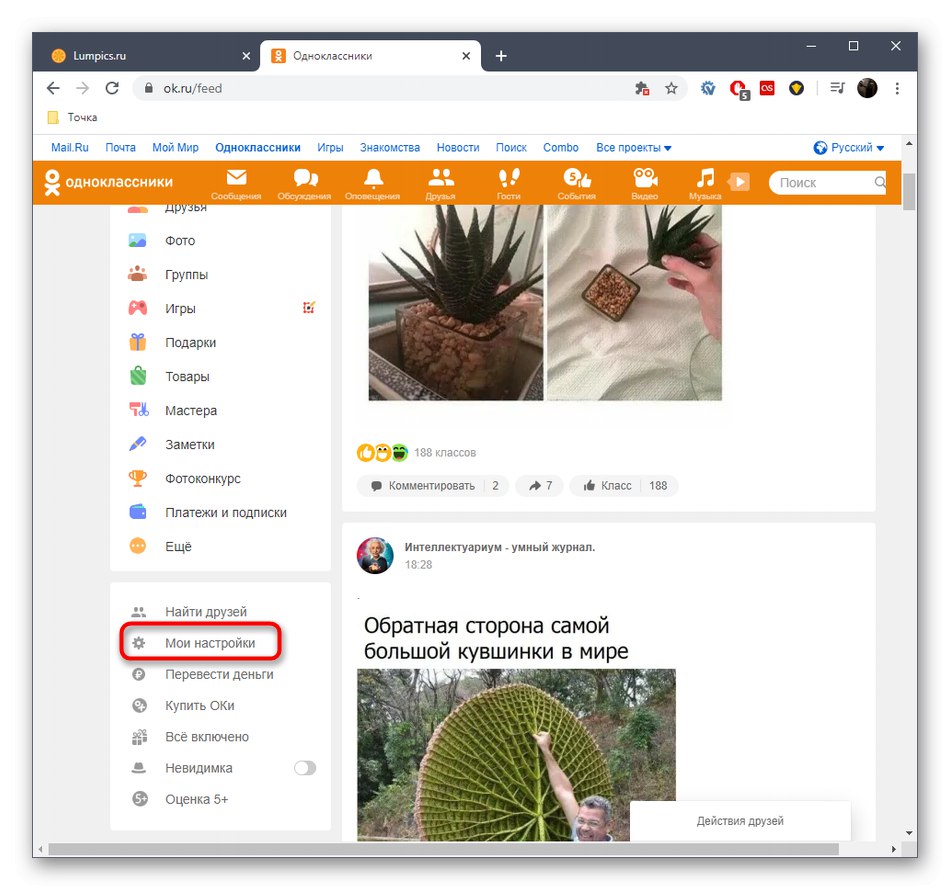Click the gear icon for Мои настройки
Image resolution: width=950 pixels, height=890 pixels.
[139, 643]
